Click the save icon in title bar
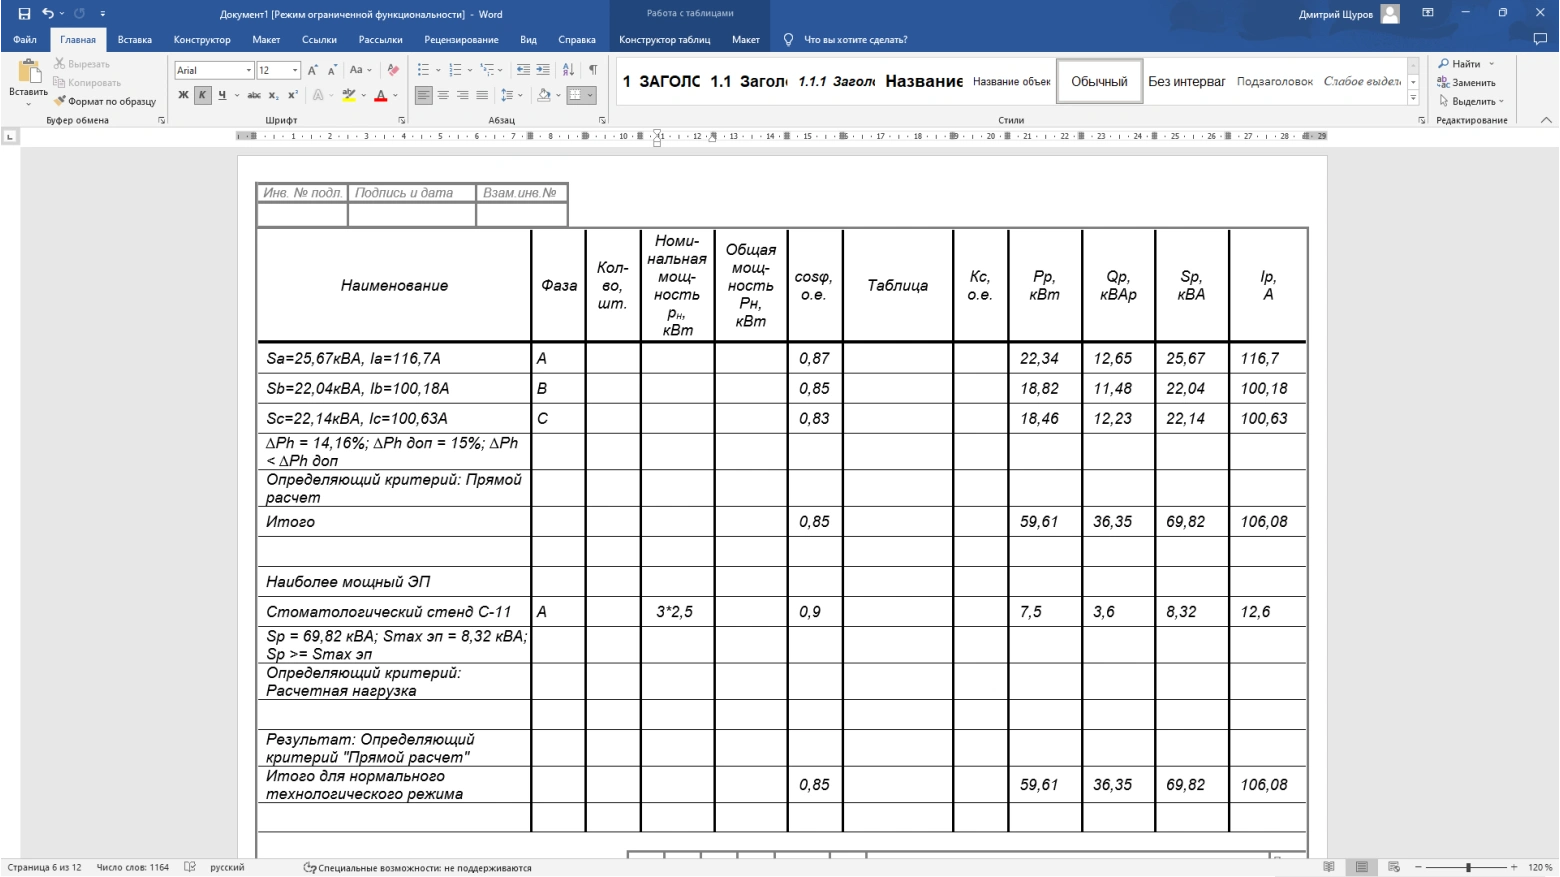The image size is (1560, 877). [24, 14]
